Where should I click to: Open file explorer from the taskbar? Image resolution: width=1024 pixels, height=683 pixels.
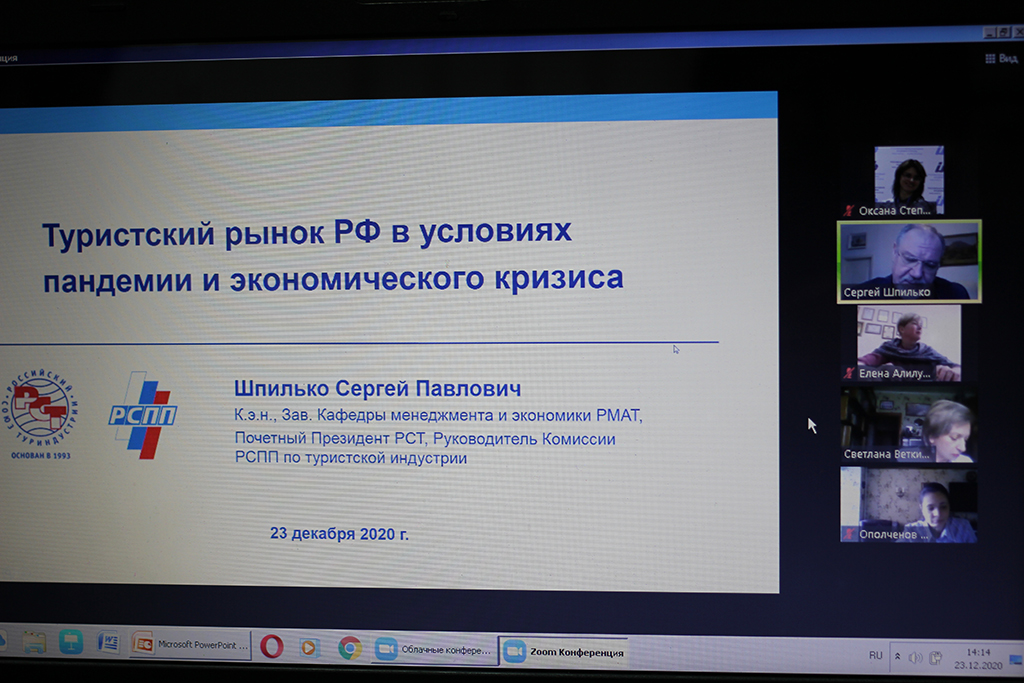33,641
